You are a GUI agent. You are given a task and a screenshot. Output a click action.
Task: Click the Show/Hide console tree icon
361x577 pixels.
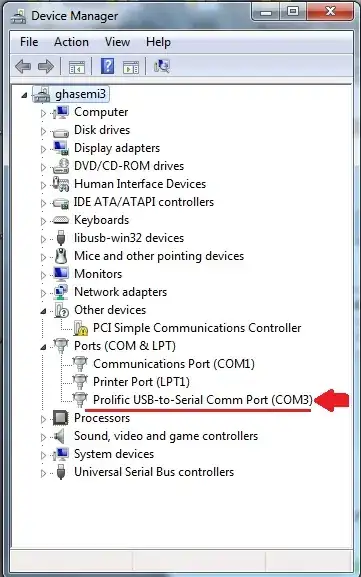coord(77,67)
